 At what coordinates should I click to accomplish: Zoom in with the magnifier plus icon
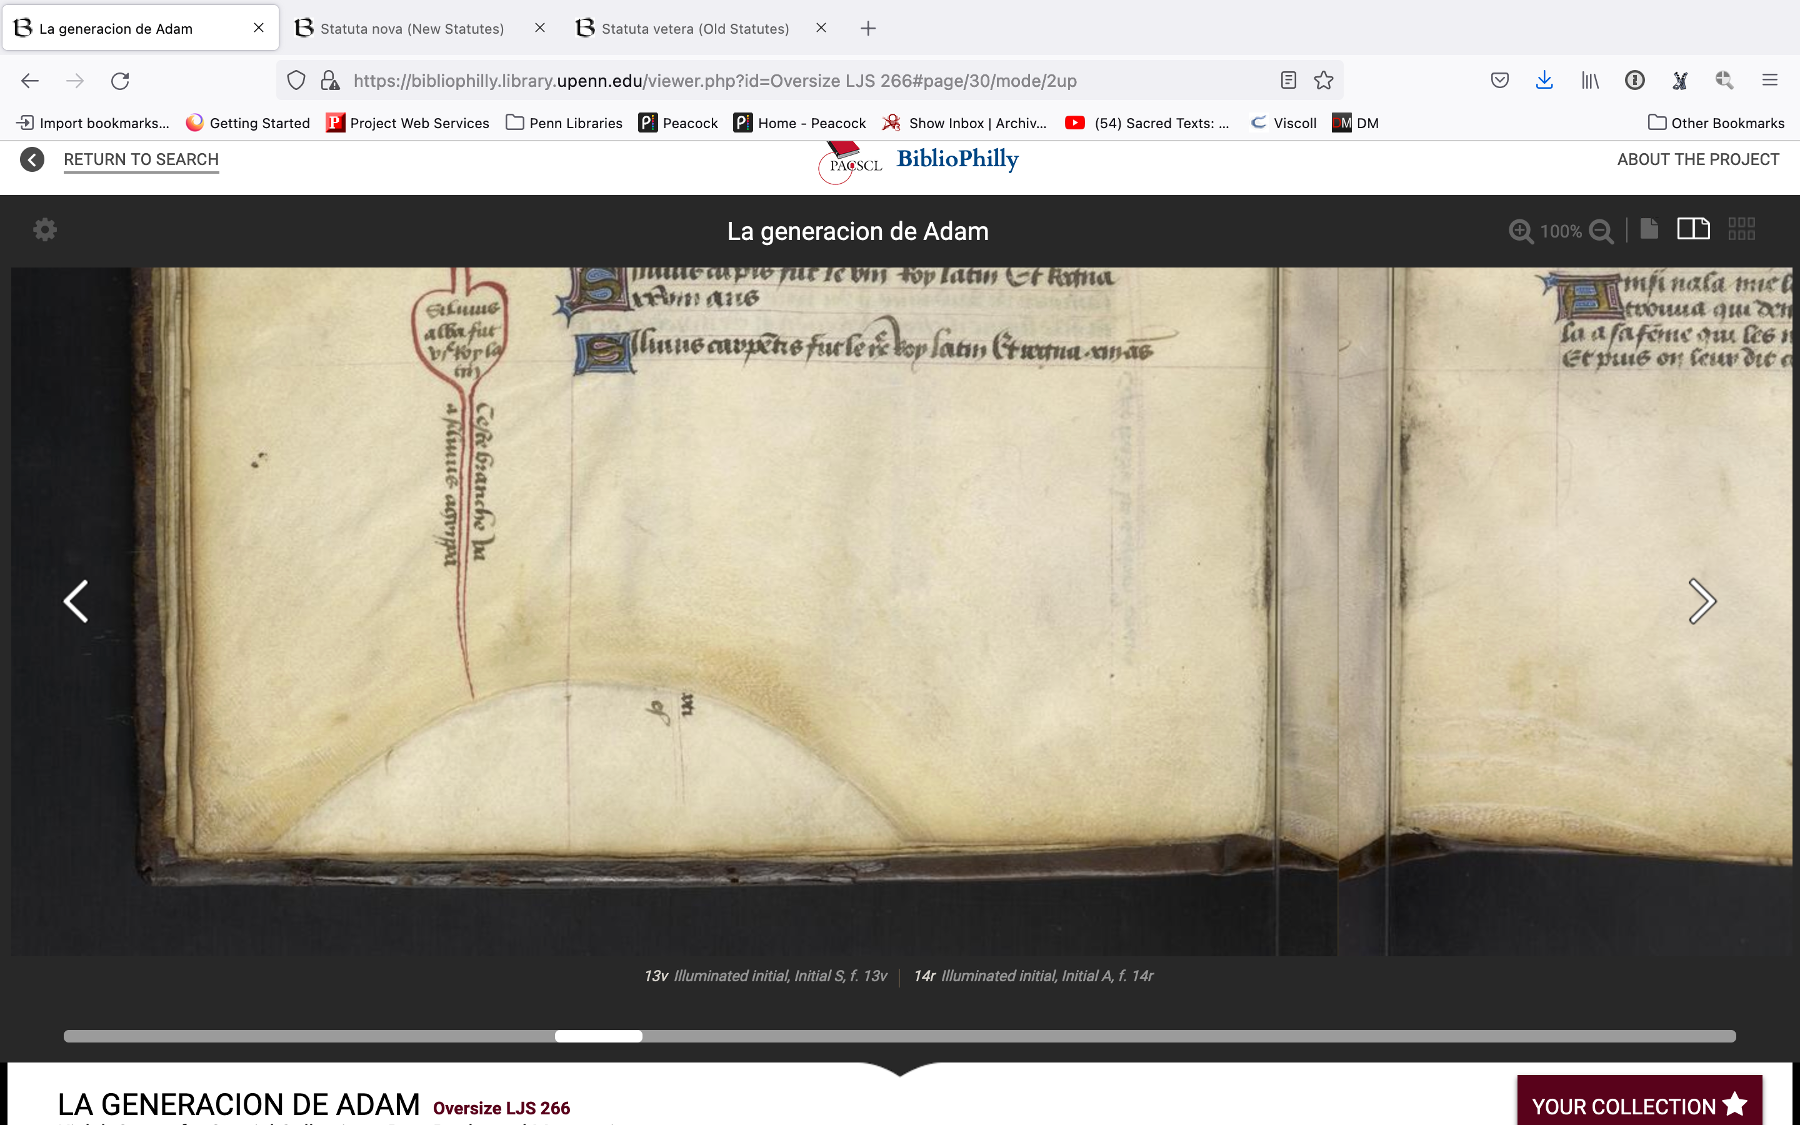(1521, 231)
